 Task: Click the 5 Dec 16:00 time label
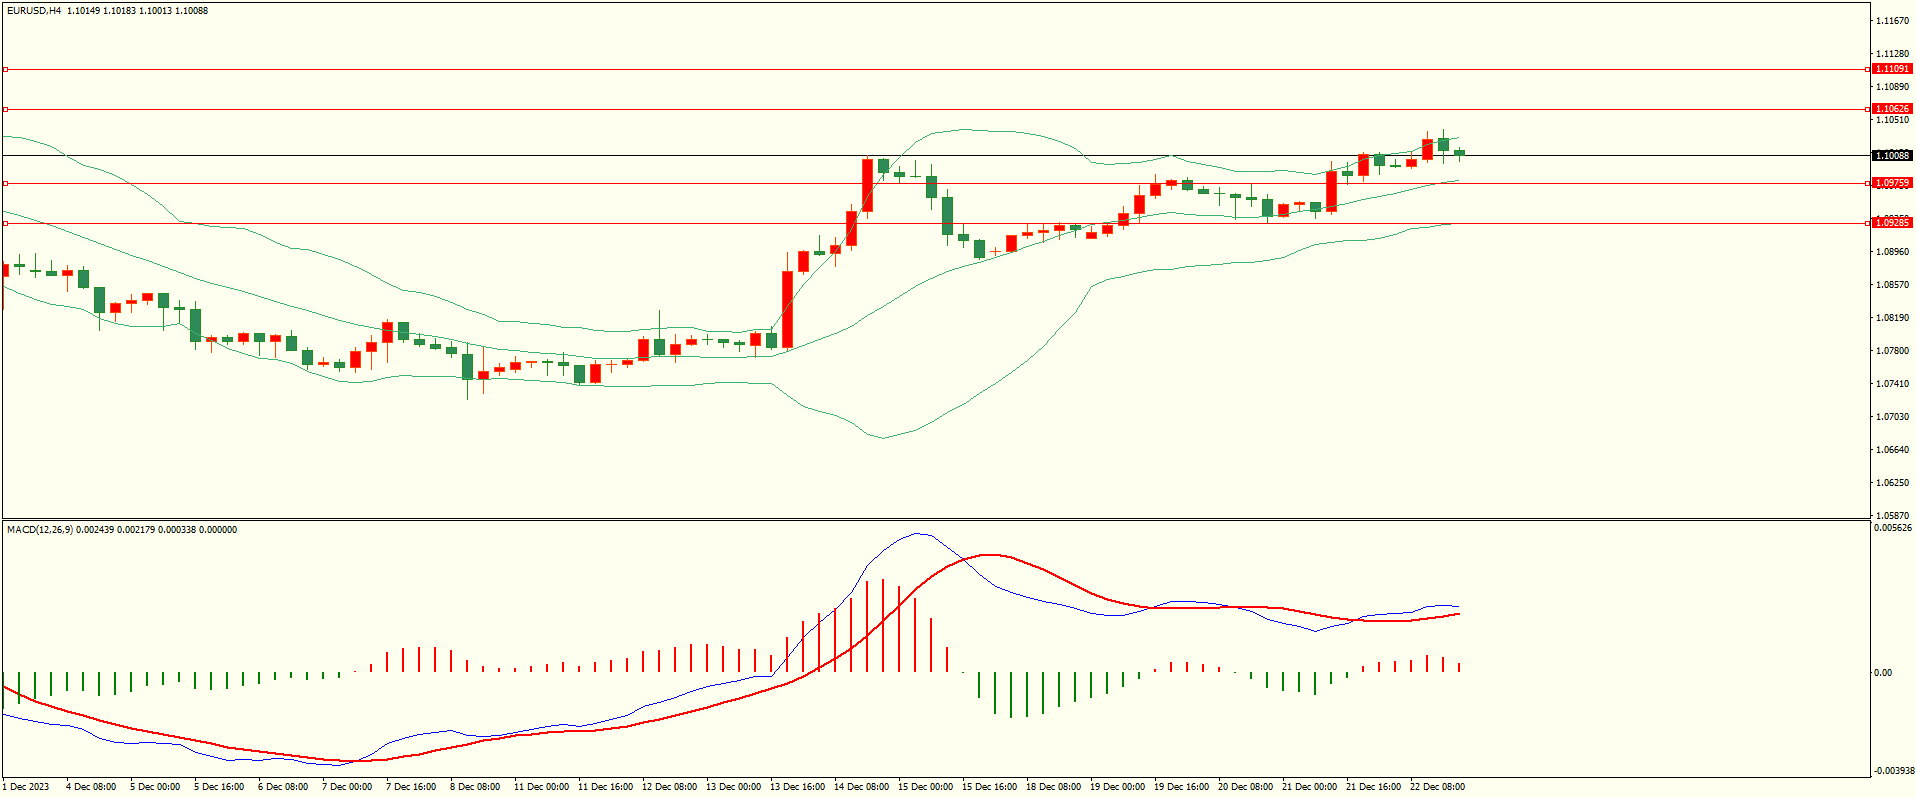coord(219,787)
